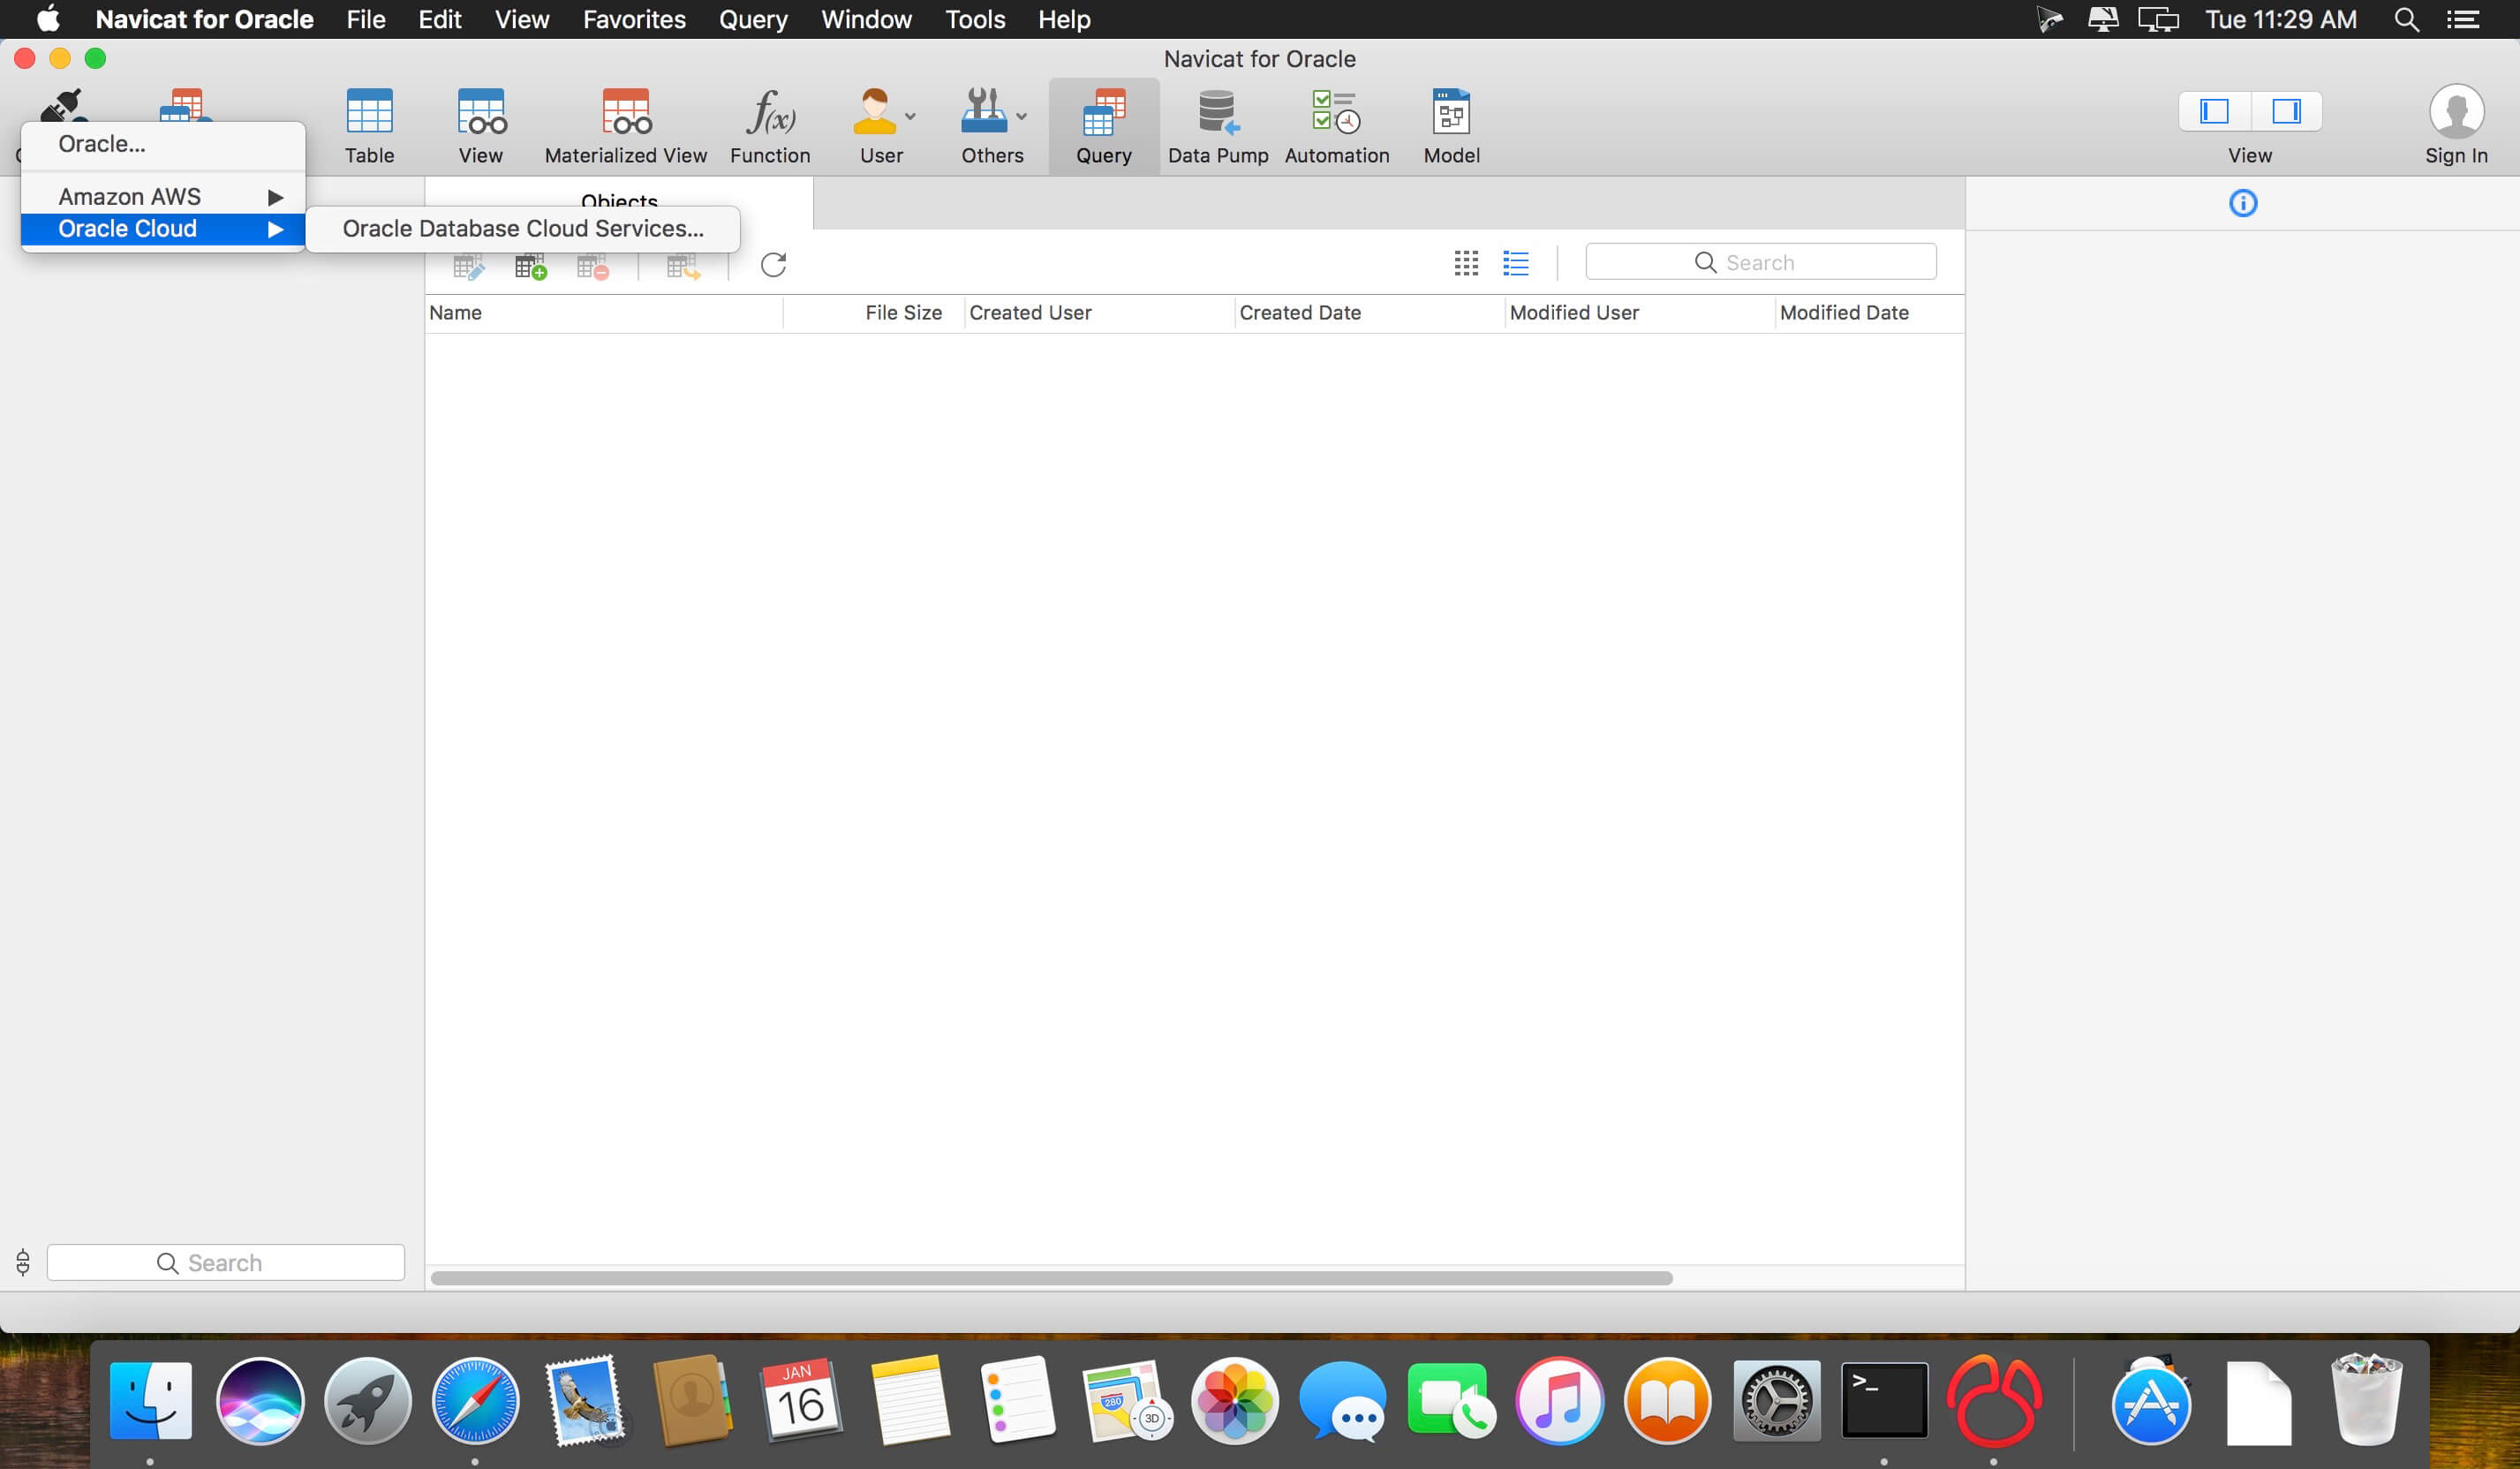Screen dimensions: 2520x1469
Task: Open the Data Pump tool
Action: 1218,125
